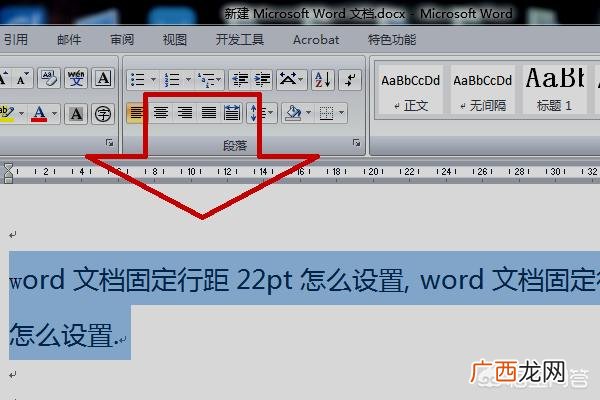
Task: Apply the 标题 1 style
Action: click(x=554, y=90)
